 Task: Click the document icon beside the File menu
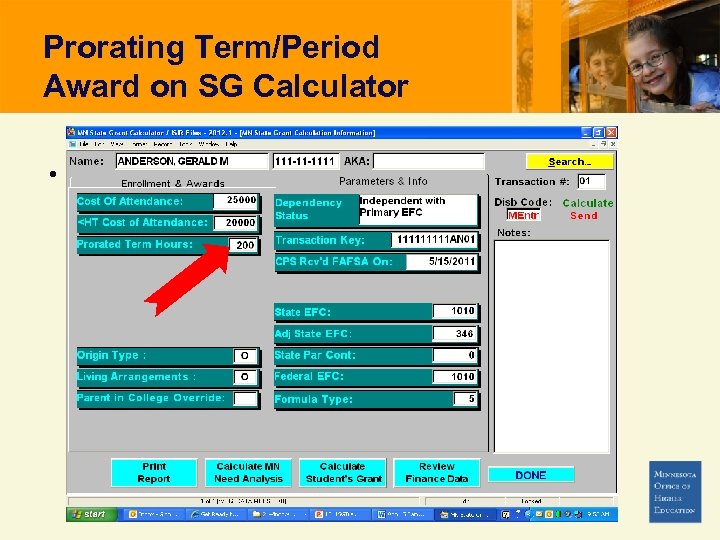click(72, 144)
